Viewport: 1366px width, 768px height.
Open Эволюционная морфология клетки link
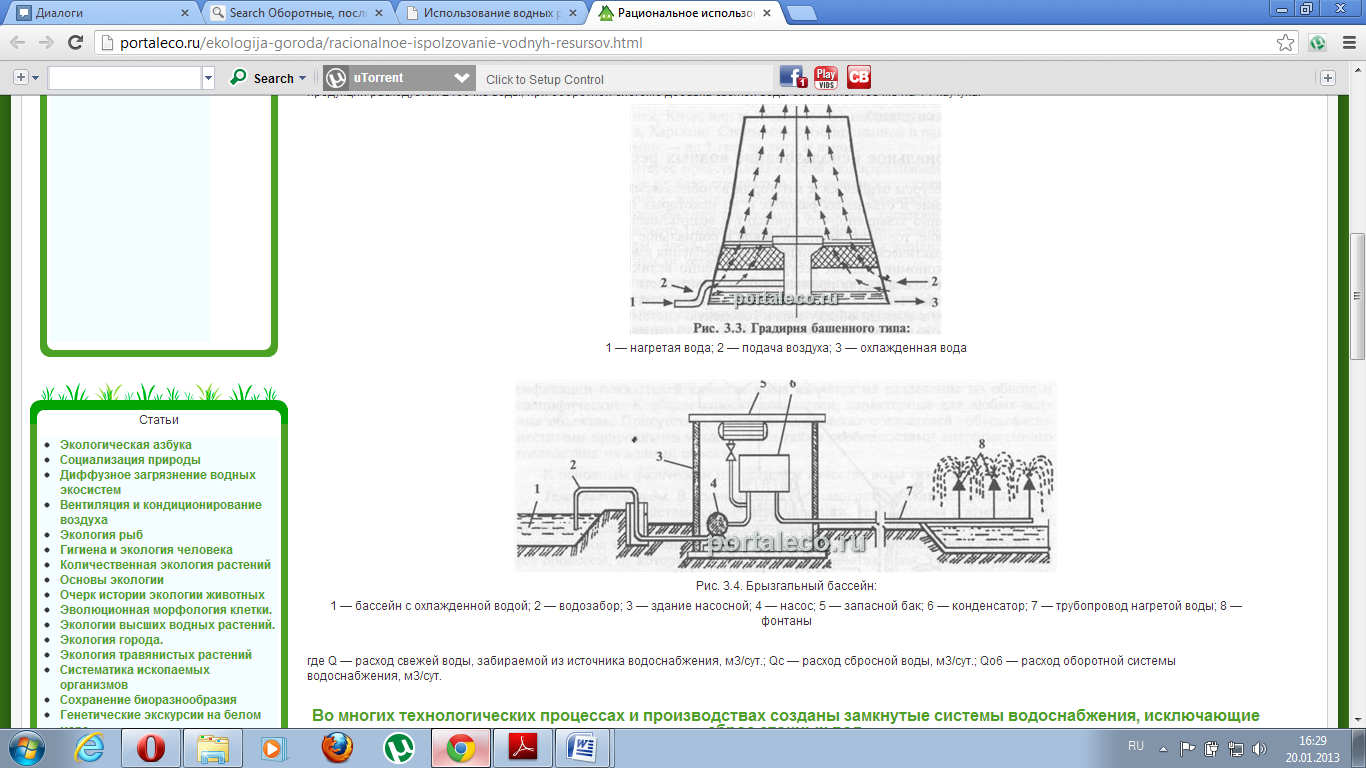coord(166,610)
